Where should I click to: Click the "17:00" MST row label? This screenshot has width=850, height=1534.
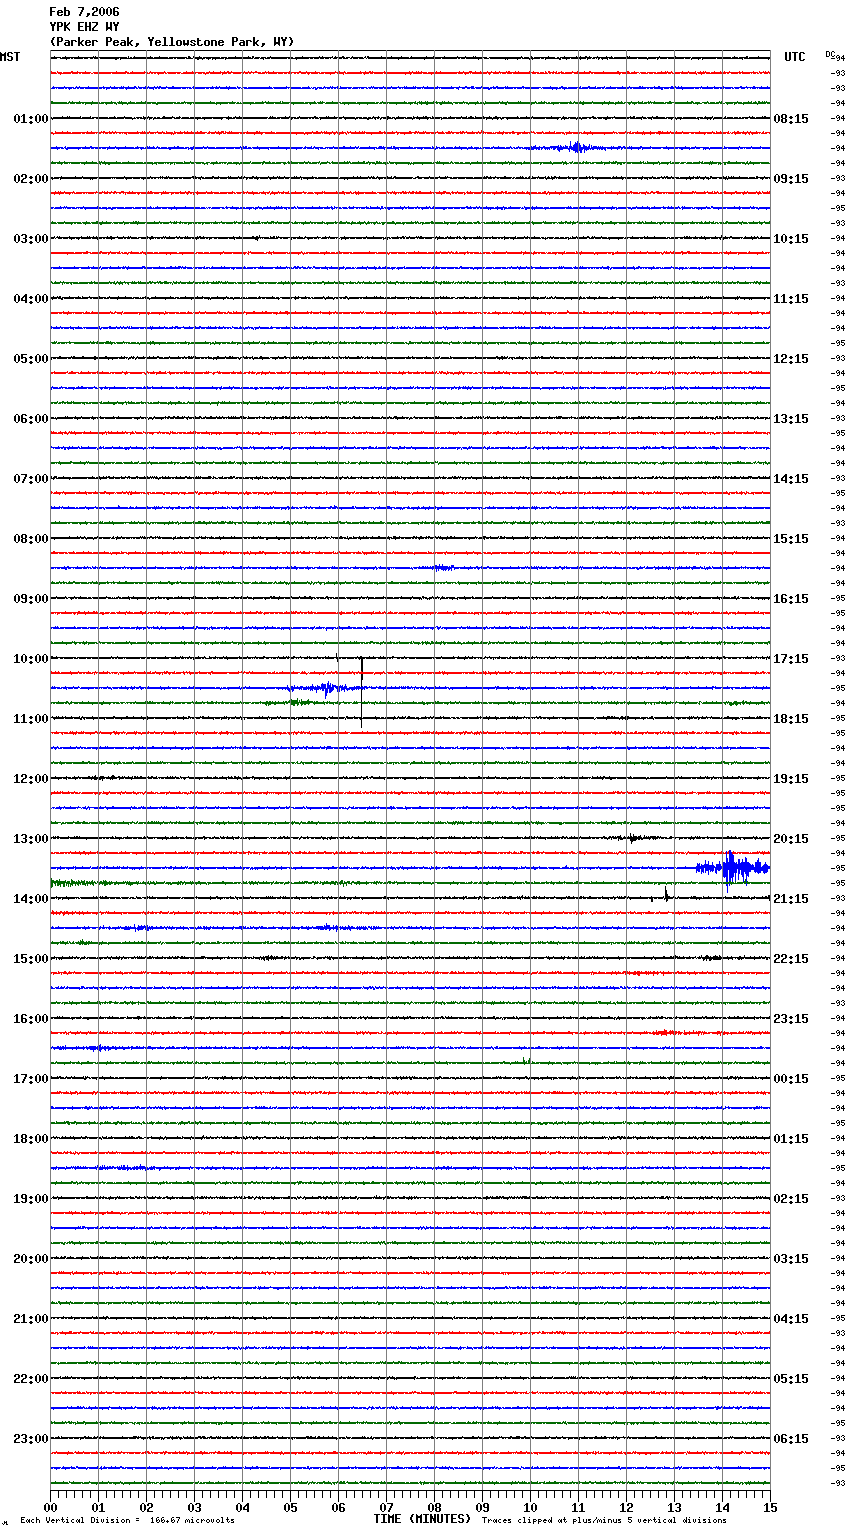coord(31,1079)
